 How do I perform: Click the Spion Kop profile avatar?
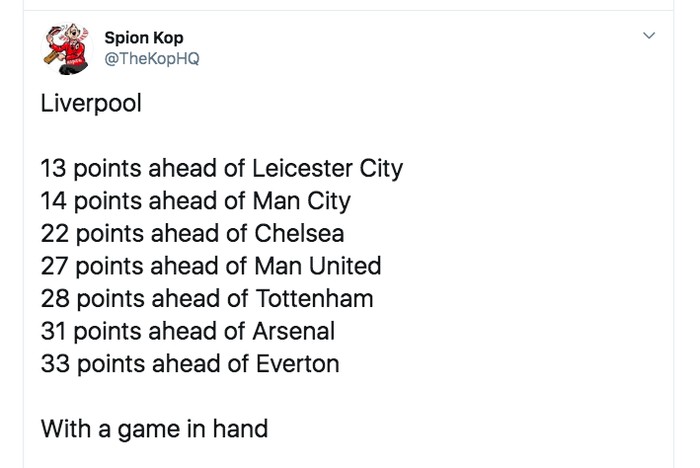click(67, 49)
